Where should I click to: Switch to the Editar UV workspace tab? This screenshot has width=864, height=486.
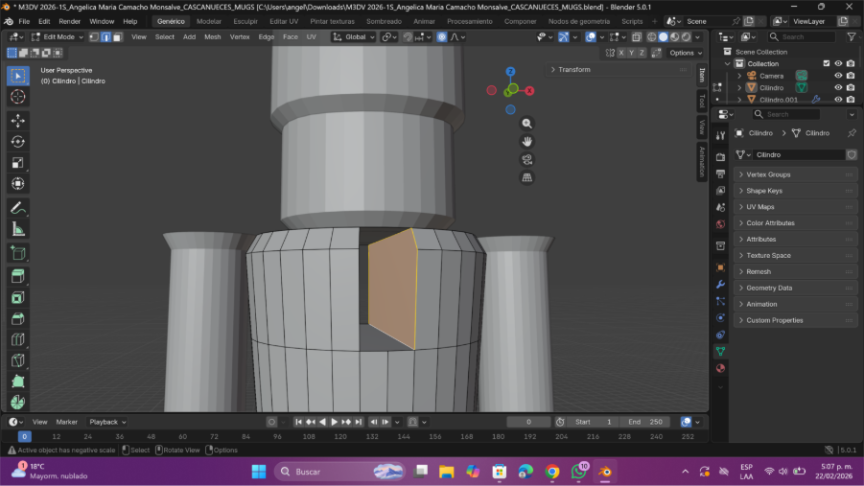(x=284, y=21)
